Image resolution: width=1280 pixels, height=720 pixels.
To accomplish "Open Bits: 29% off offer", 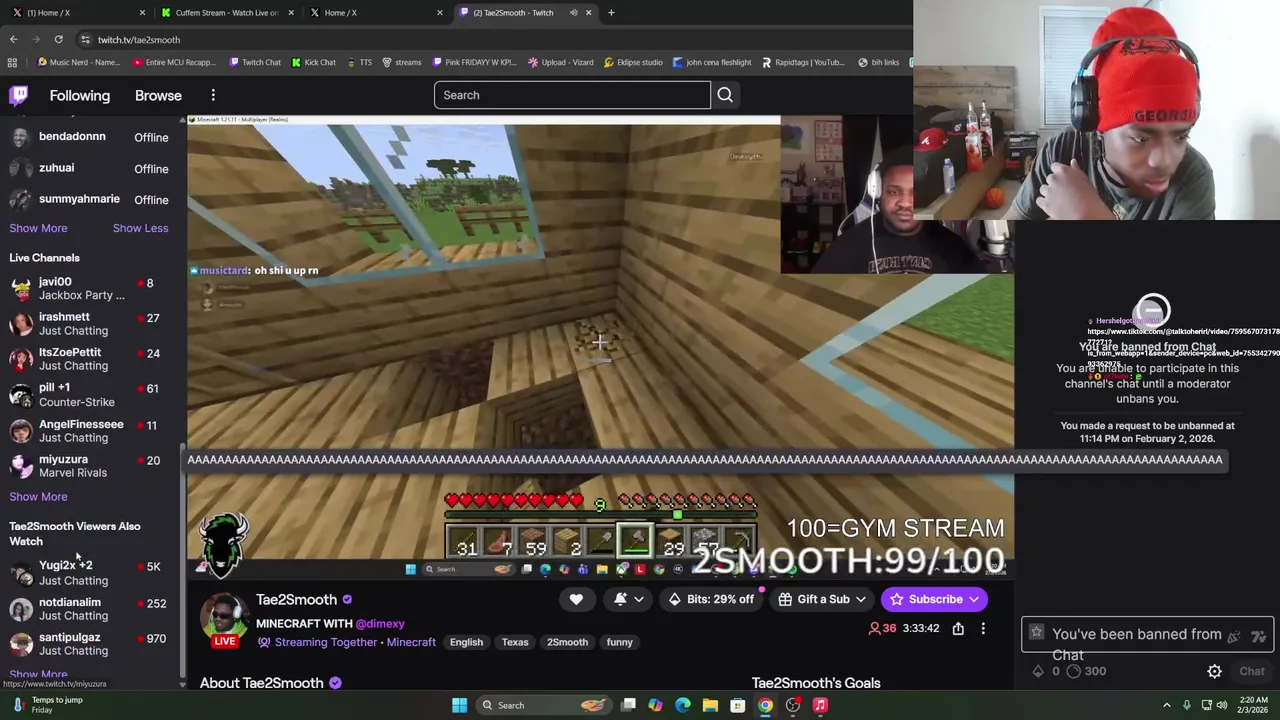I will pyautogui.click(x=711, y=599).
